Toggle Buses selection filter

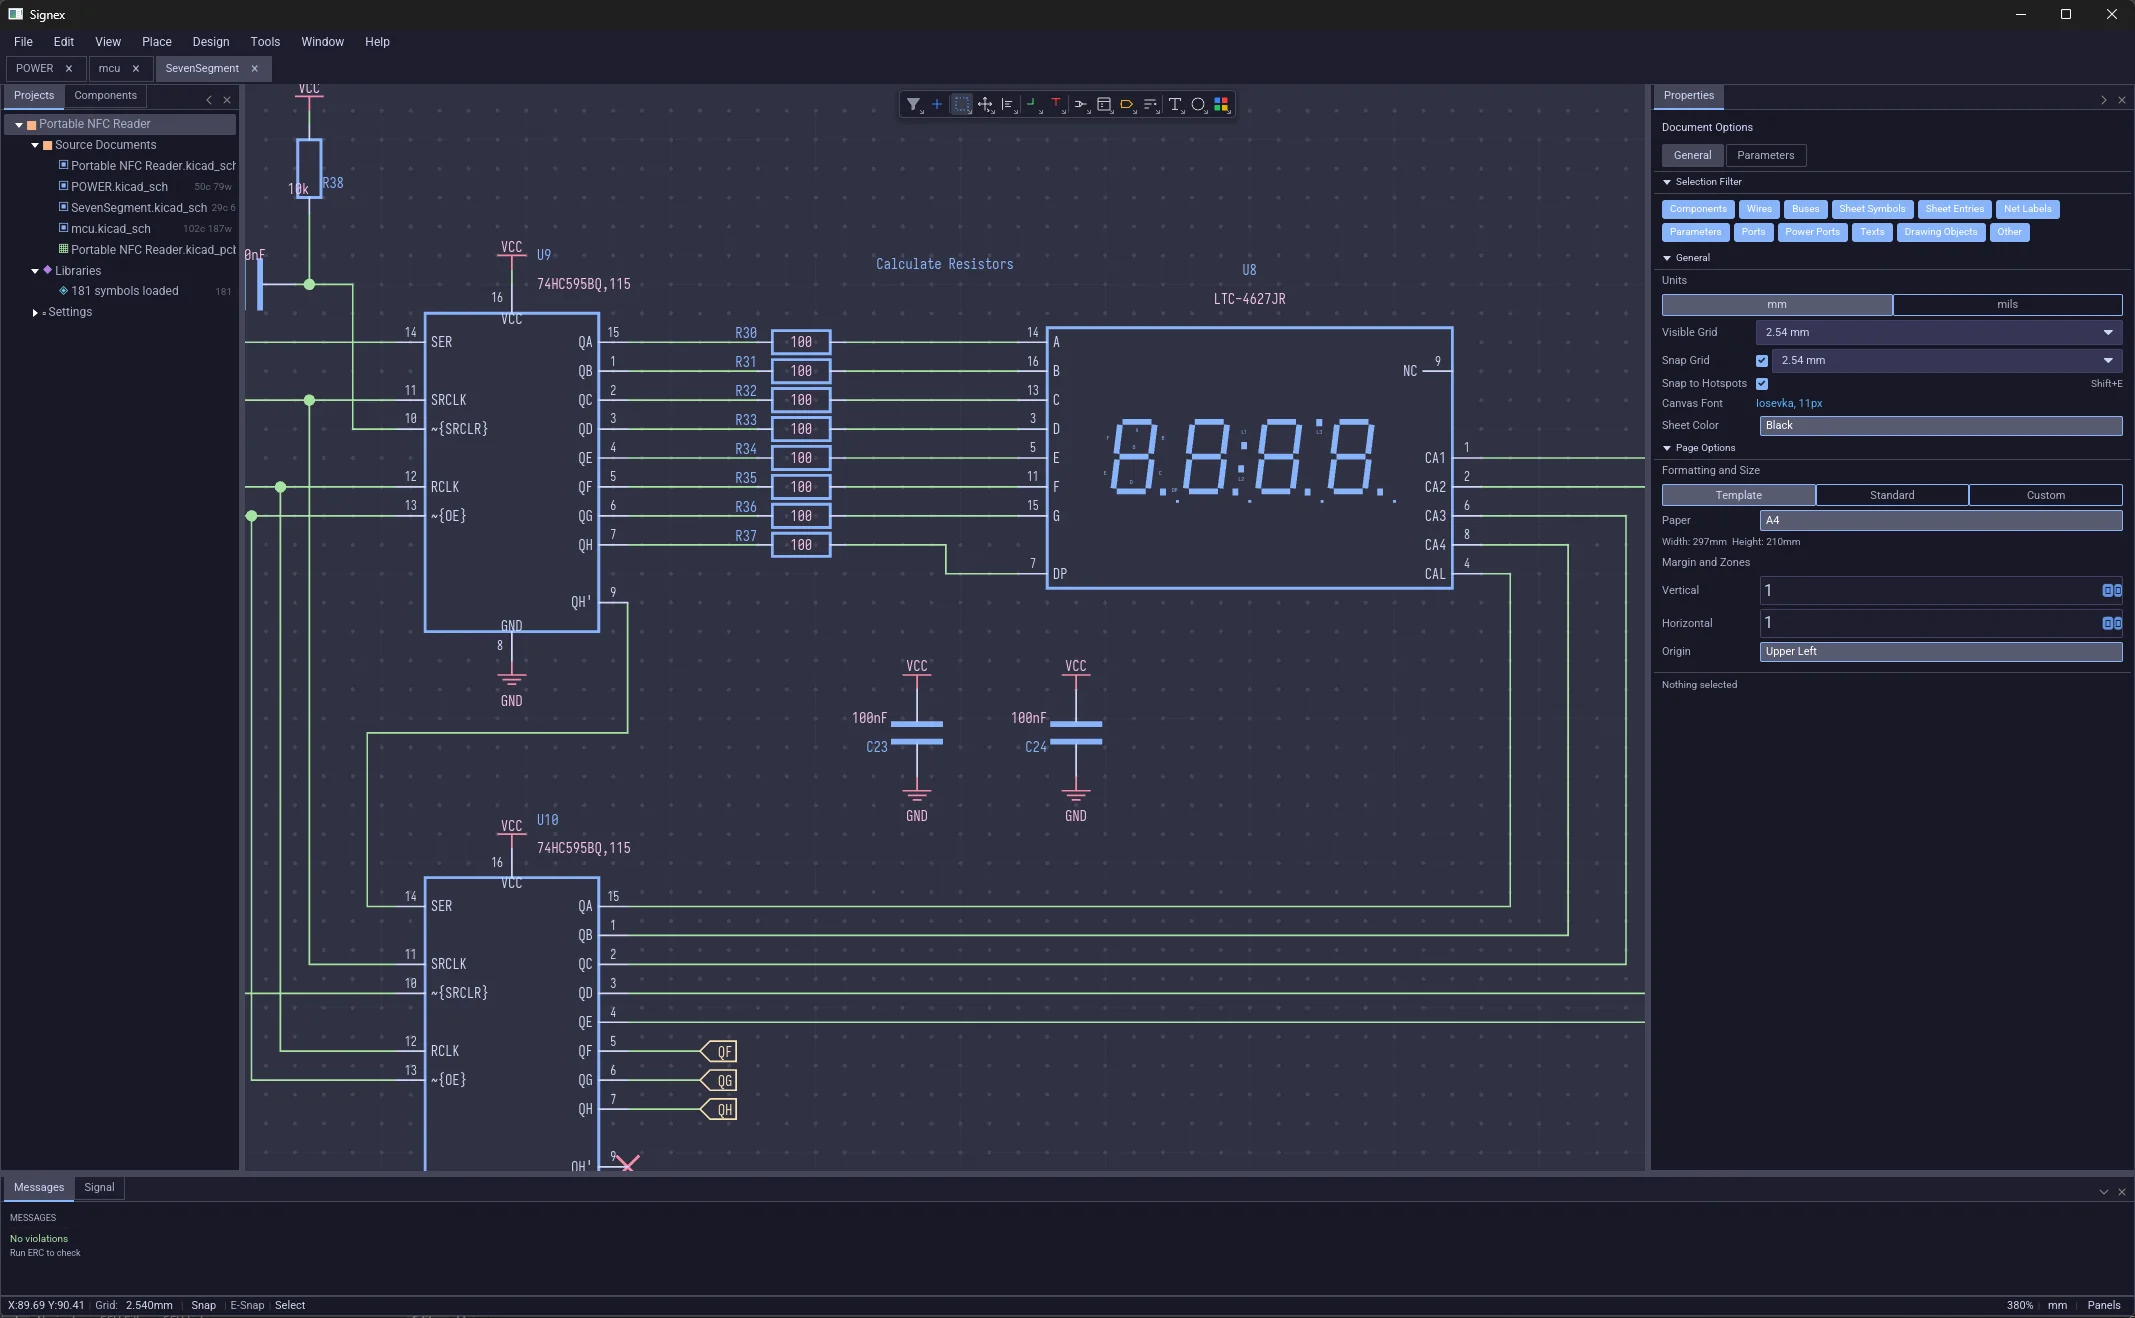point(1806,209)
